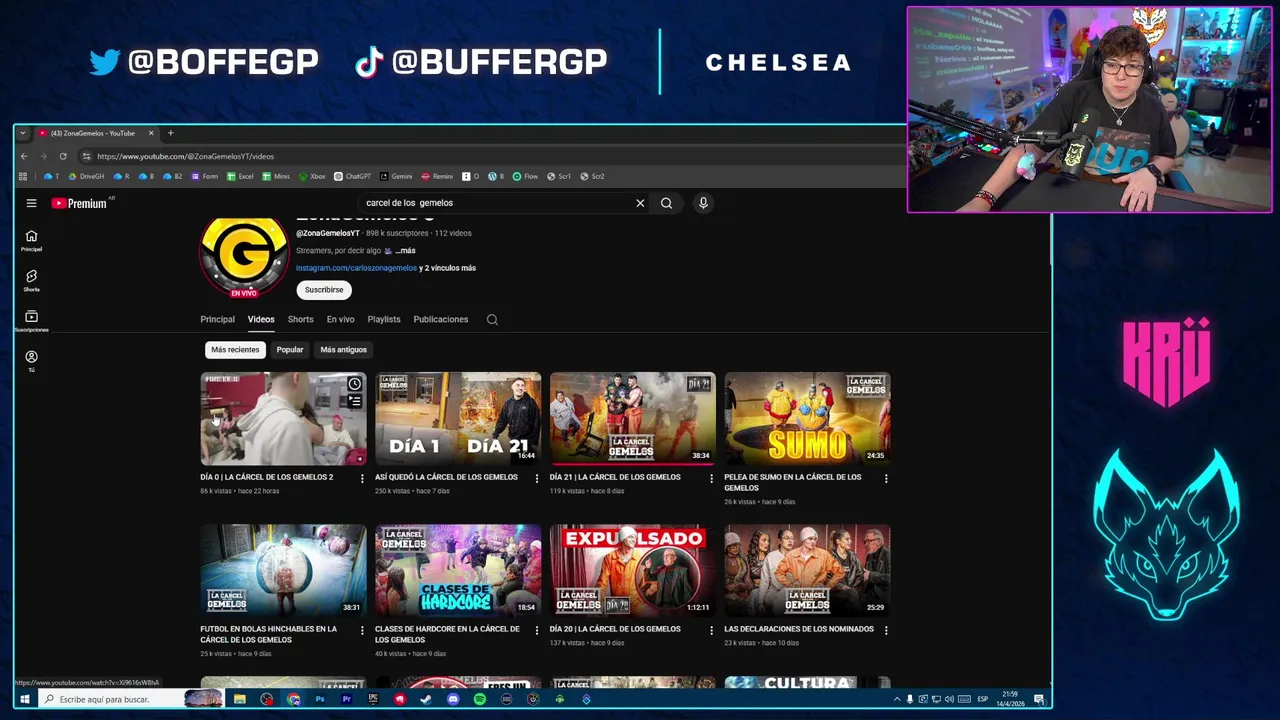Open Steam from the taskbar
This screenshot has height=720, width=1280.
[x=426, y=699]
